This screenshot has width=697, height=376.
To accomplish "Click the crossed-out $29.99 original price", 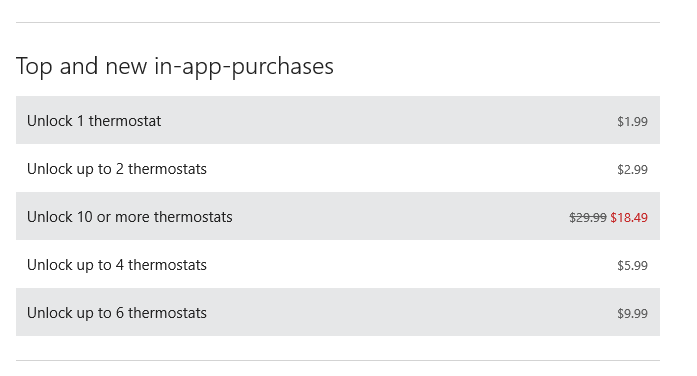I will point(588,217).
